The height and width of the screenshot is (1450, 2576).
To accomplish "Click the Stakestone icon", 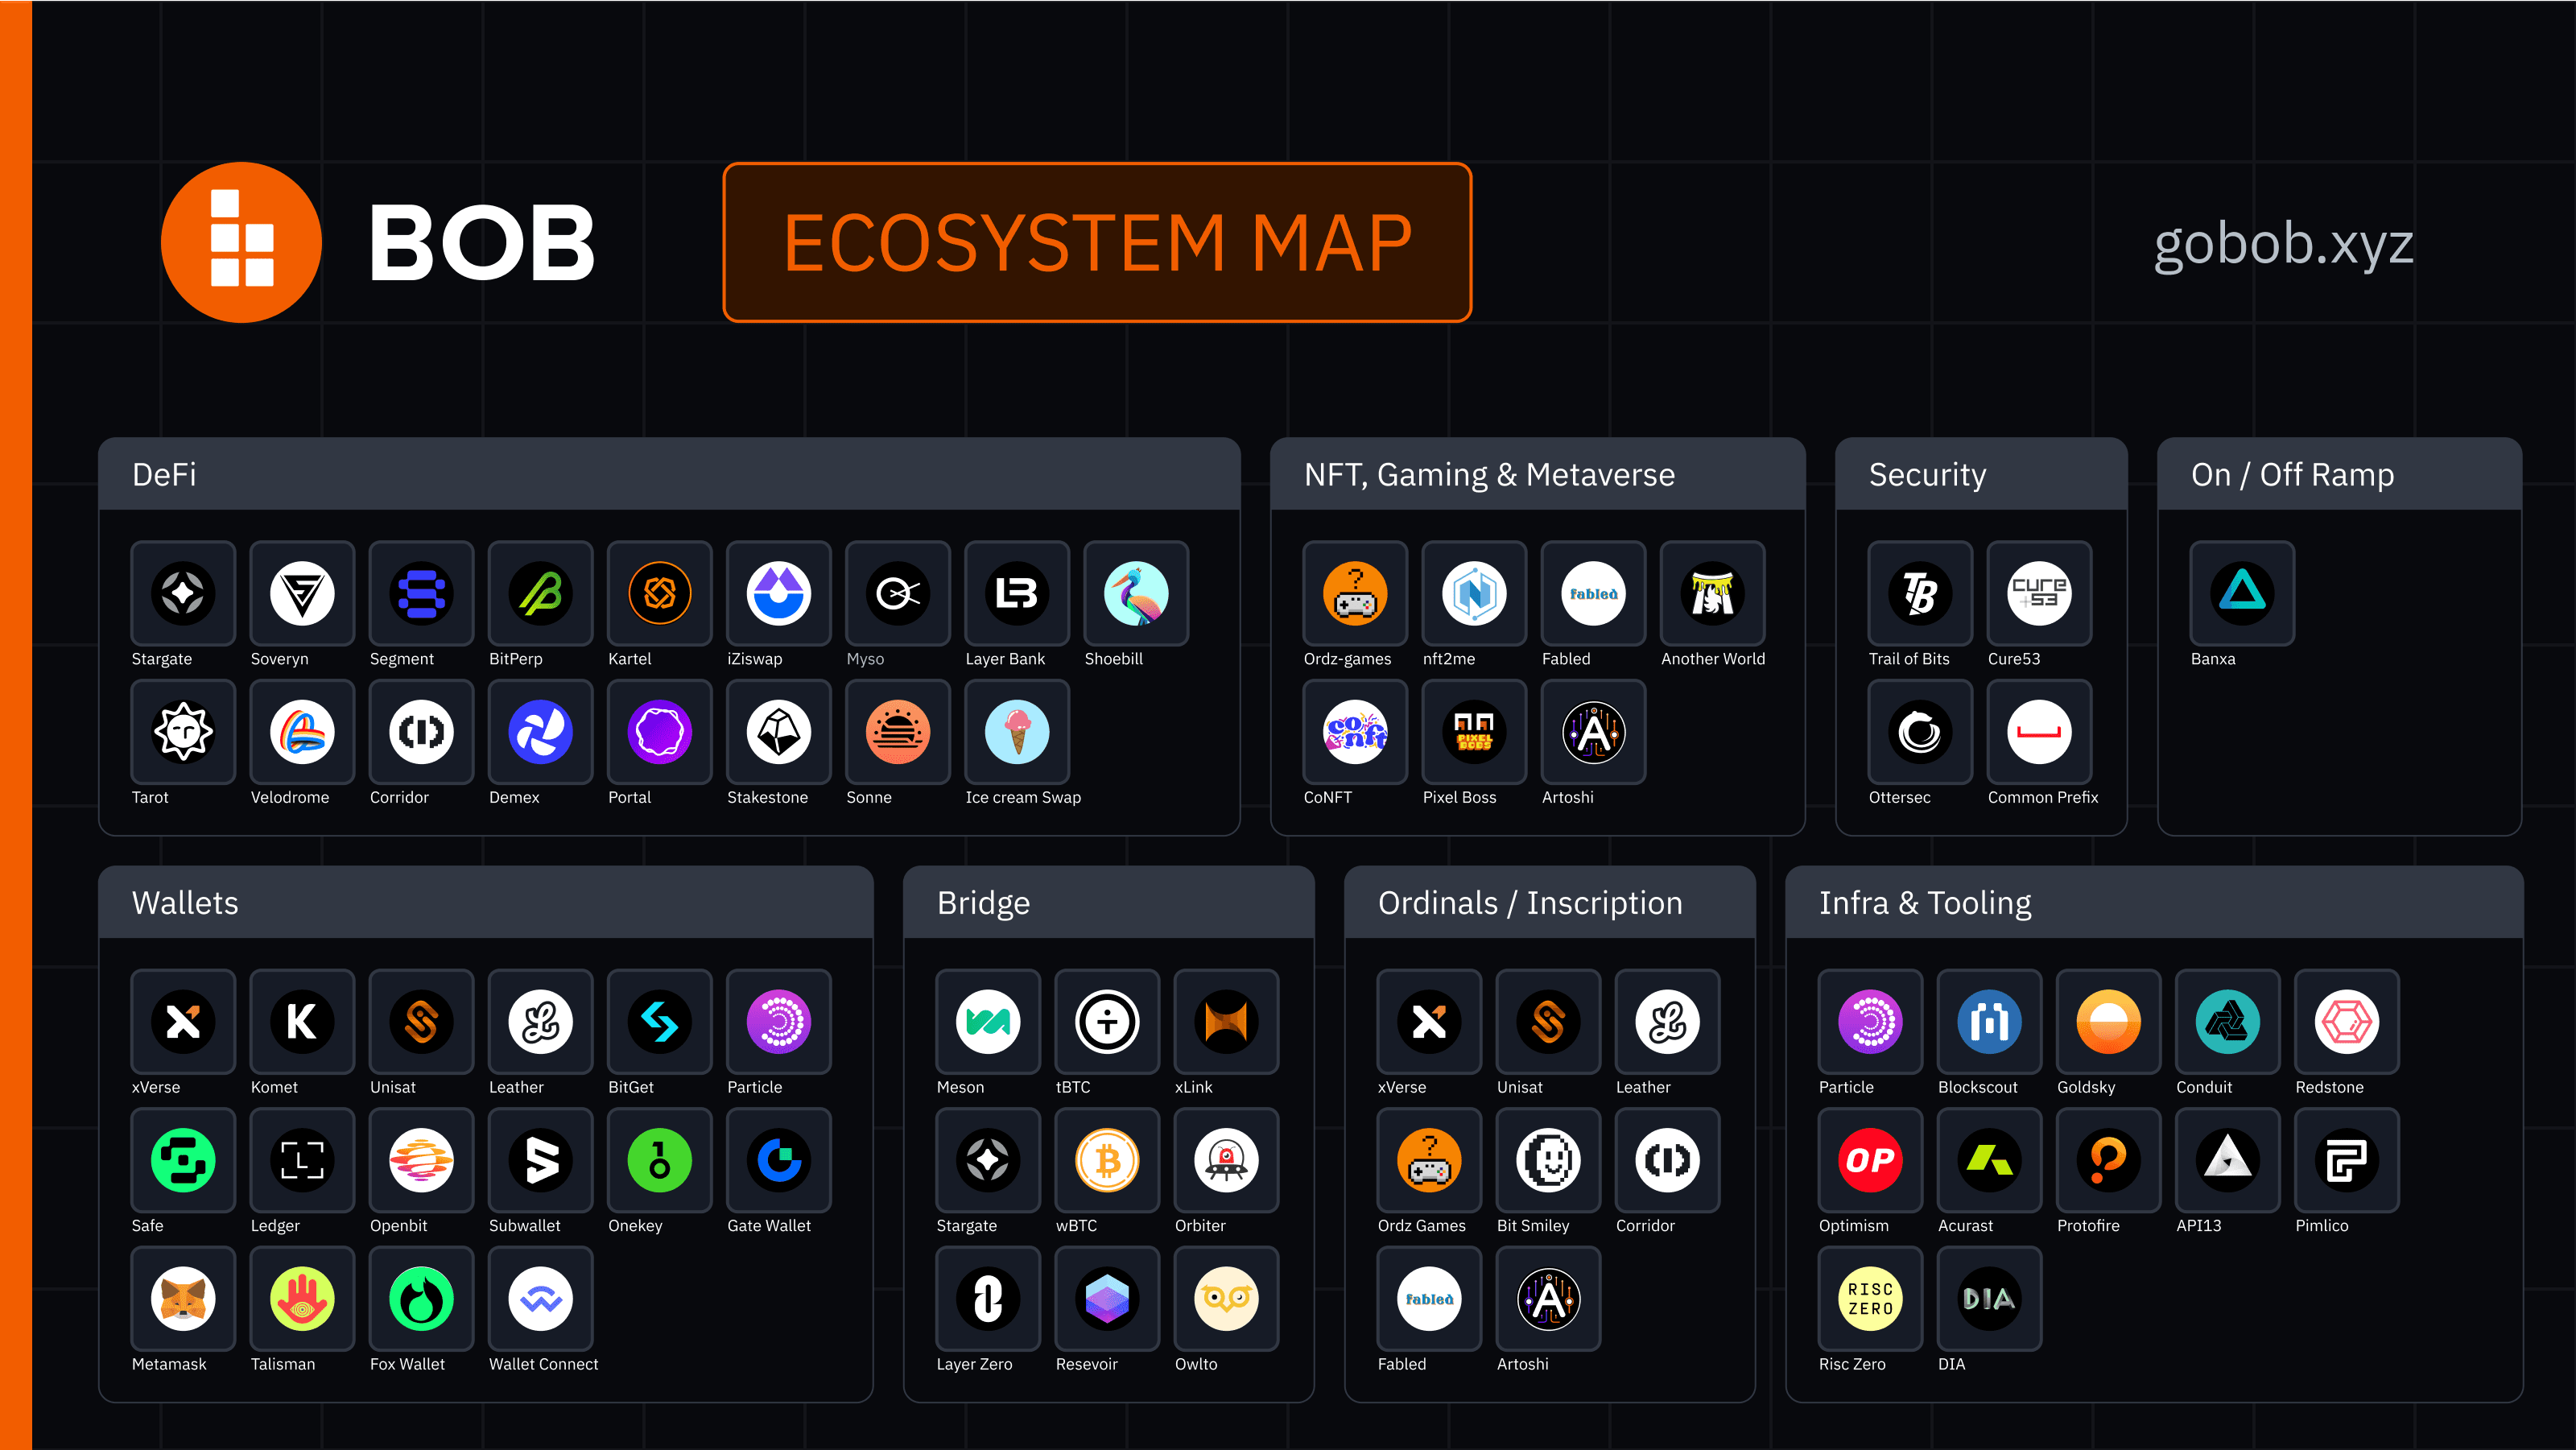I will 778,732.
